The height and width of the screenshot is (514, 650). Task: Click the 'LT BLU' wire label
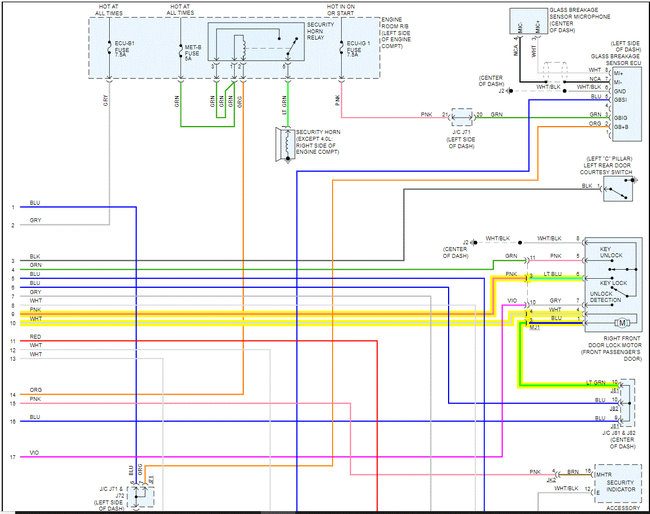coord(553,274)
